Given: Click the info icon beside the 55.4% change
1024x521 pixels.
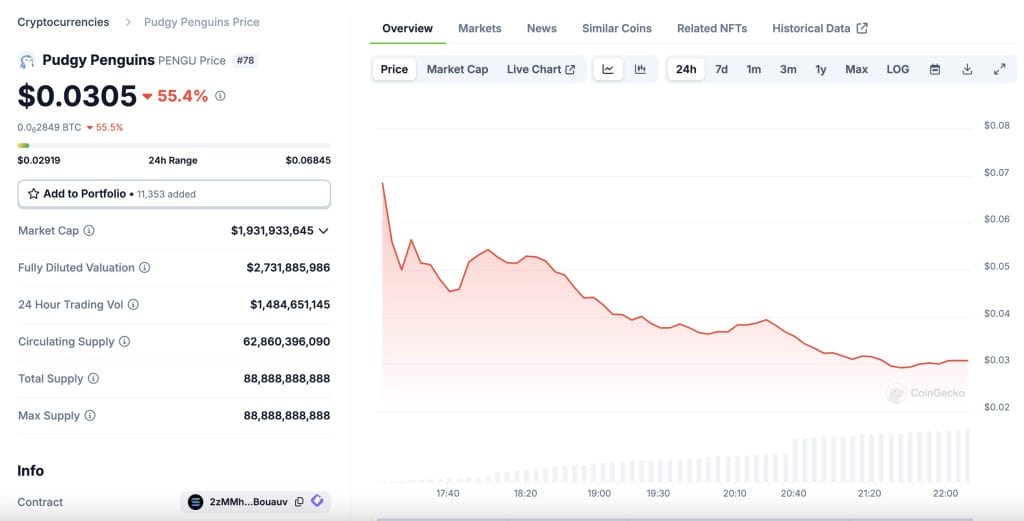Looking at the screenshot, I should point(220,96).
